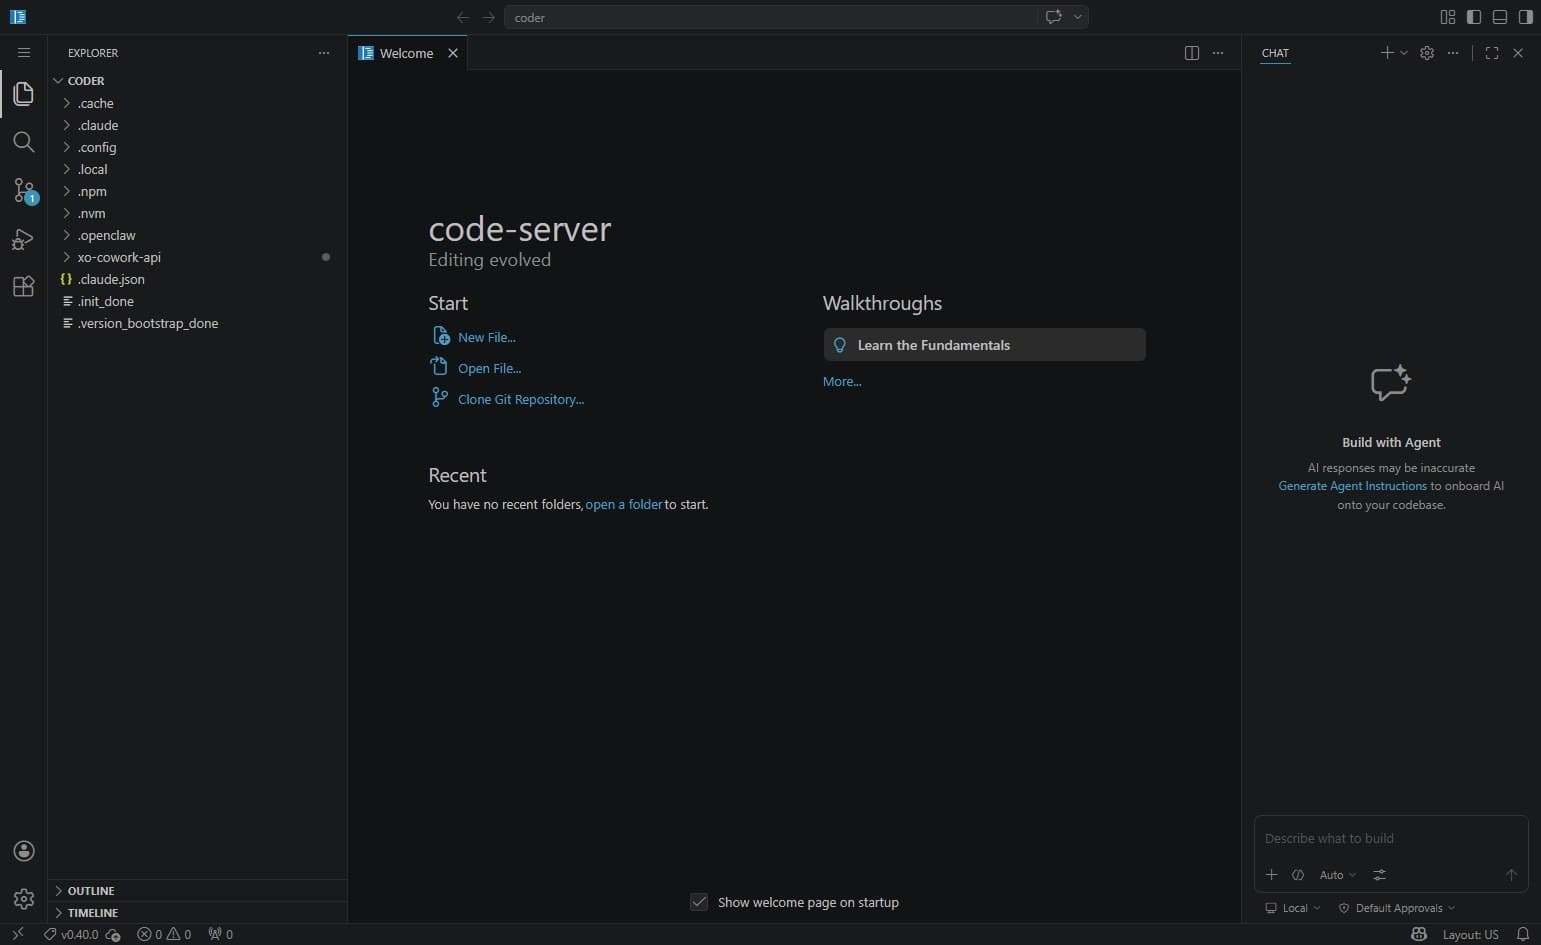Expand the .config folder

click(197, 147)
